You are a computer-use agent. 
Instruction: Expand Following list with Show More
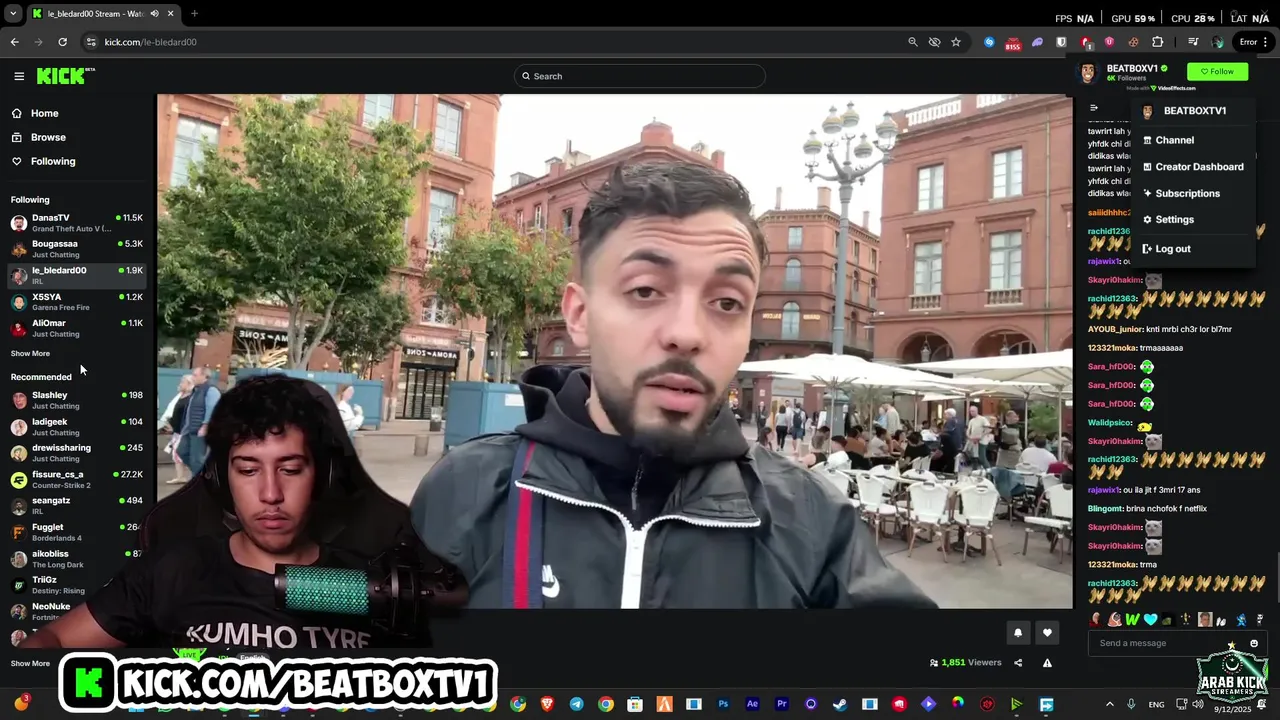(x=30, y=353)
